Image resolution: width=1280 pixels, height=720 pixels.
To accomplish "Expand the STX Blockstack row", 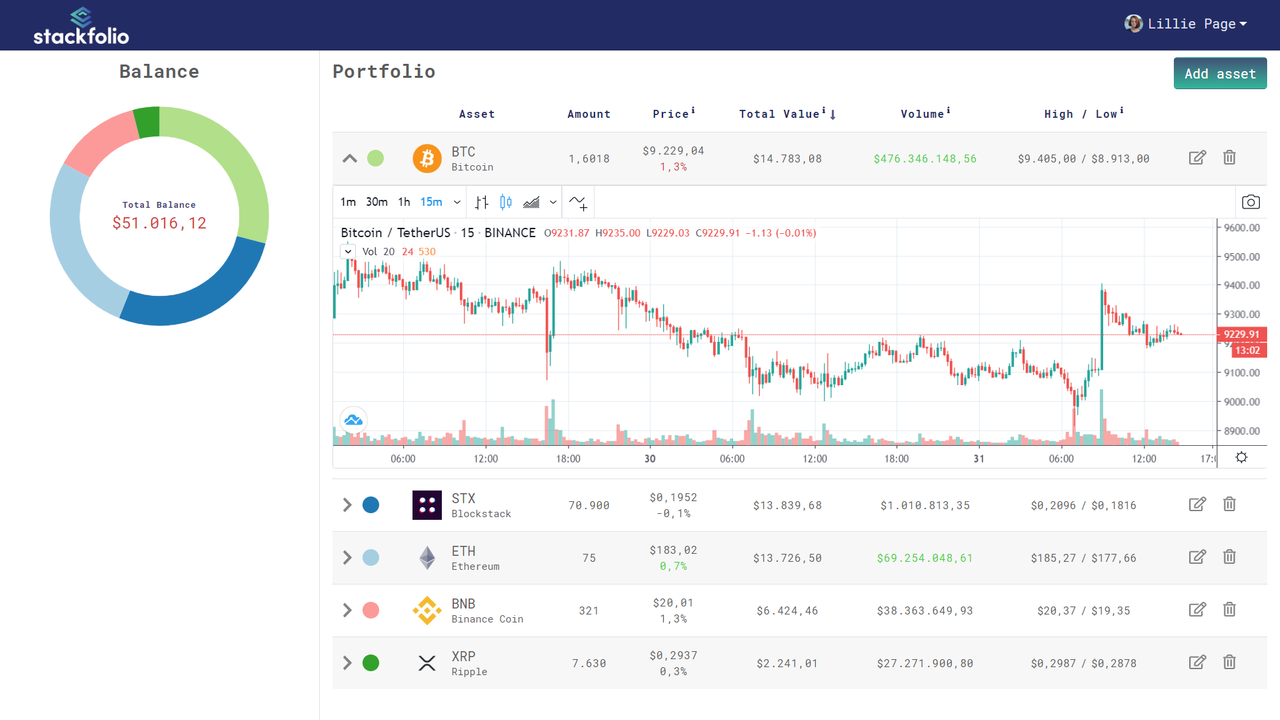I will 347,505.
